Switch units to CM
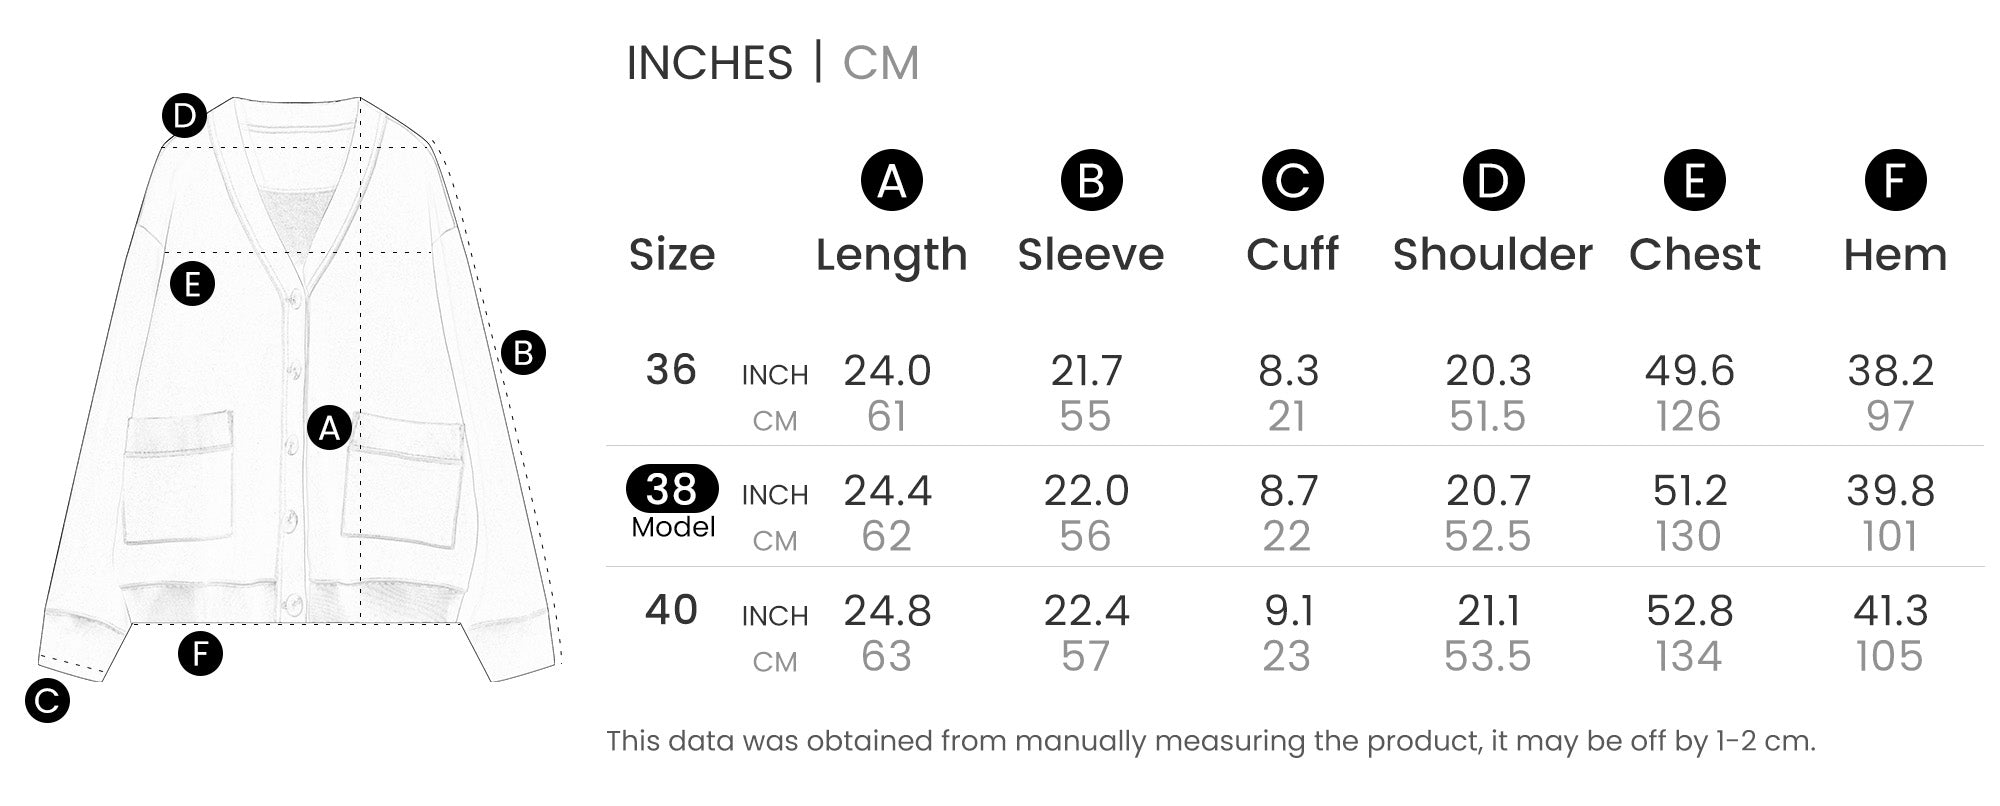Viewport: 2000px width, 806px height. point(880,63)
